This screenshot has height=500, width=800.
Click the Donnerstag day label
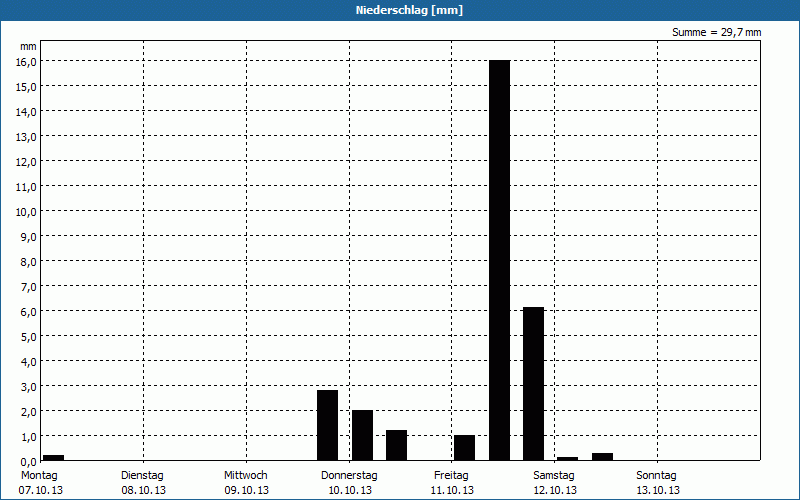click(349, 476)
